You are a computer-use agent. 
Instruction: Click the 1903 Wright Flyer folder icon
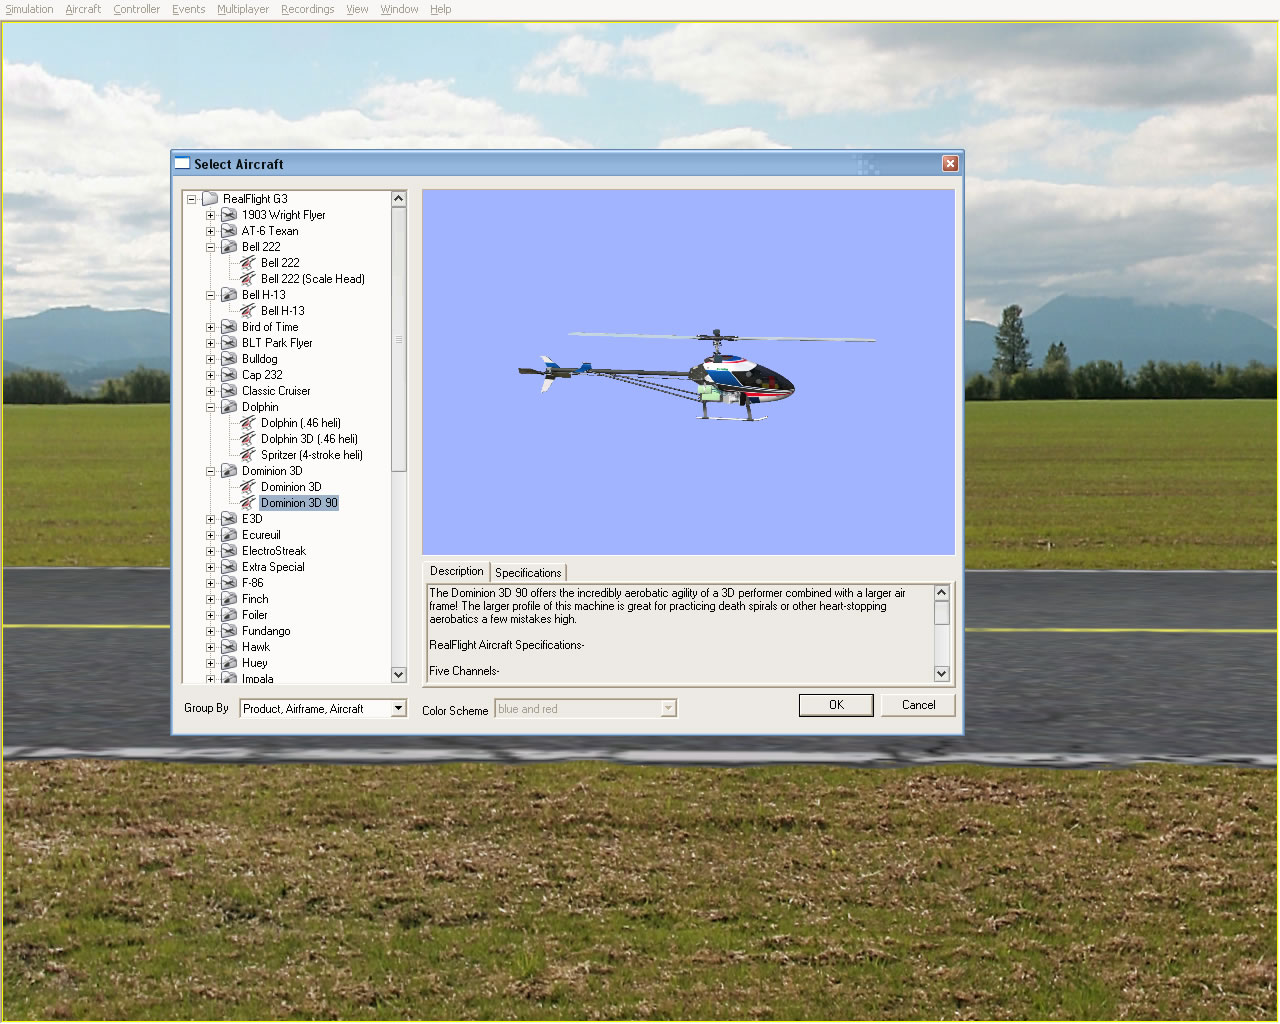229,215
